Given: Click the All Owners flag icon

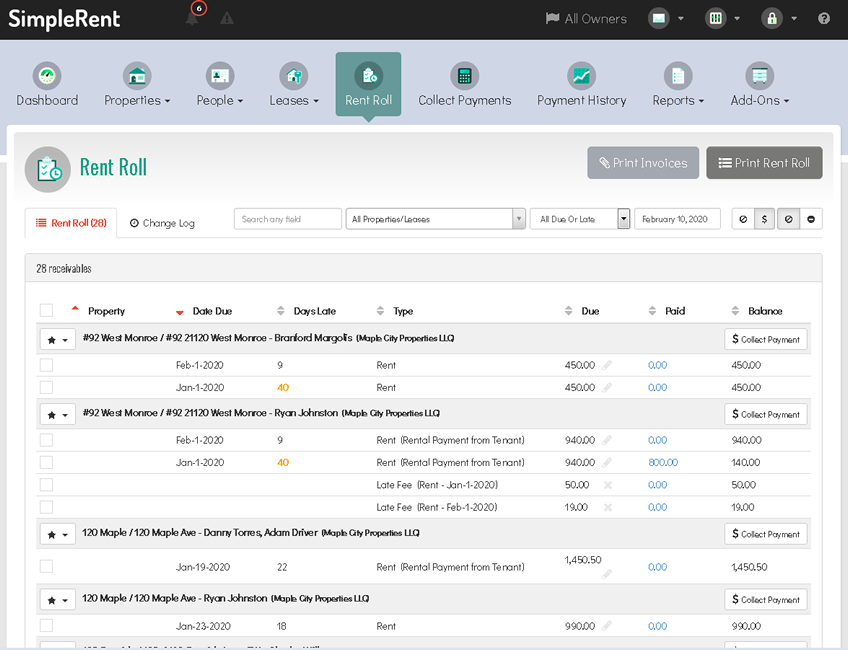Looking at the screenshot, I should 552,18.
